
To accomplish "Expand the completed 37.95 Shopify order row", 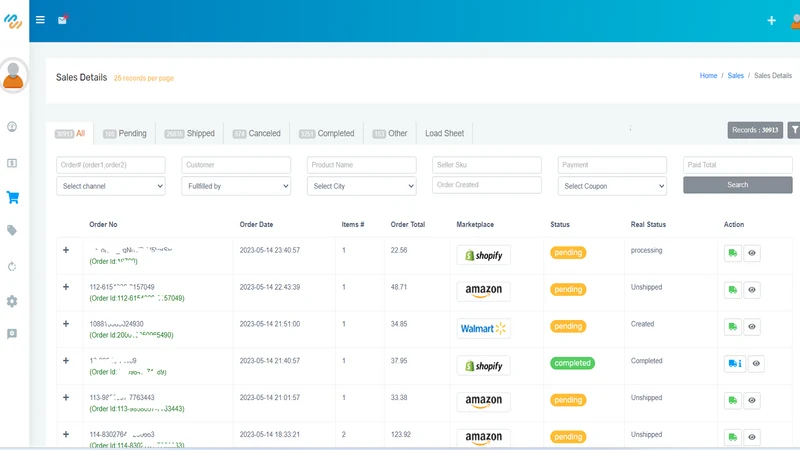I will (66, 360).
